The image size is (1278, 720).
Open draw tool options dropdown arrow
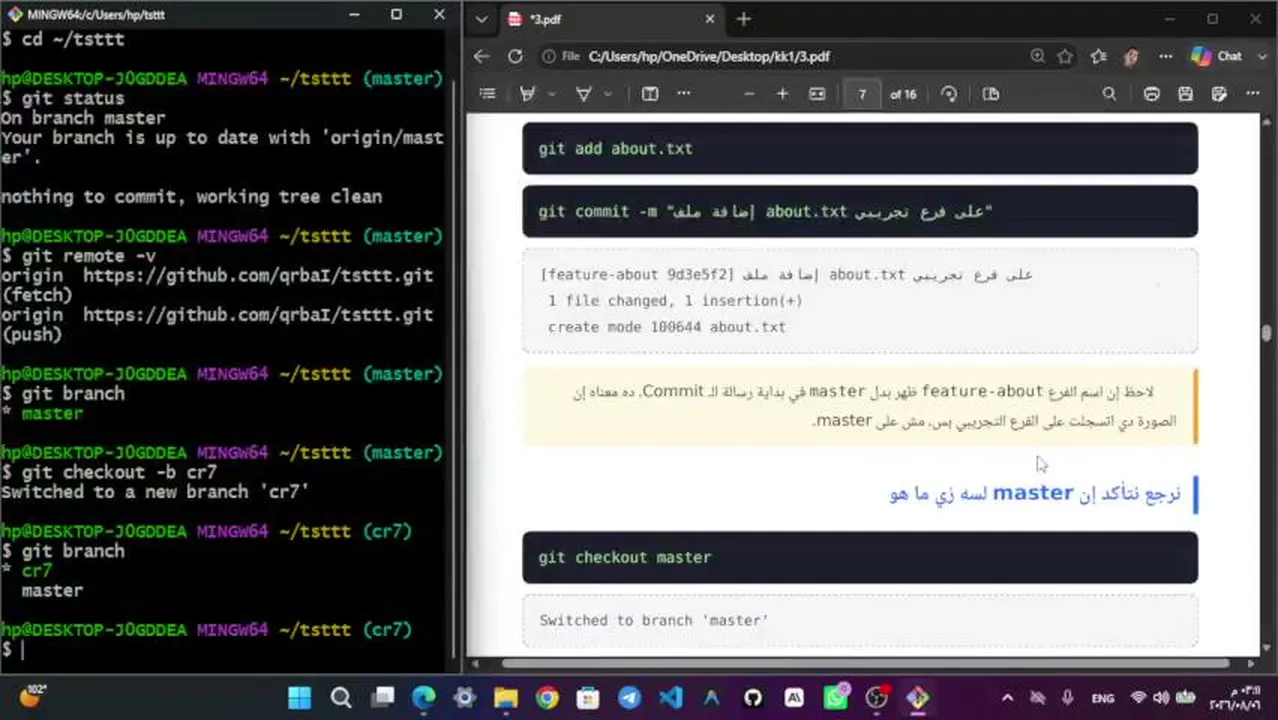(x=607, y=94)
